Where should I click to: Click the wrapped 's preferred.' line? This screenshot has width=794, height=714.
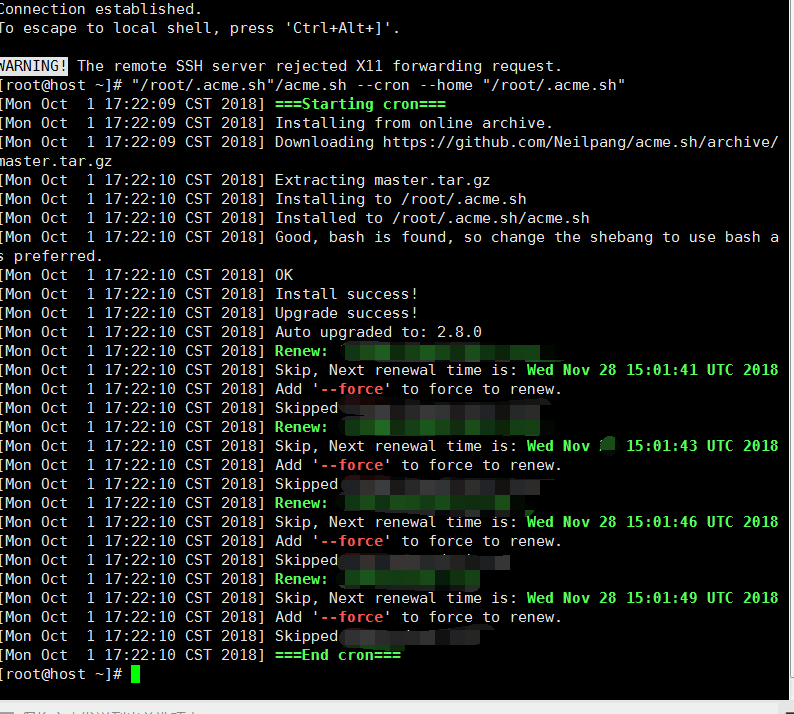click(51, 256)
